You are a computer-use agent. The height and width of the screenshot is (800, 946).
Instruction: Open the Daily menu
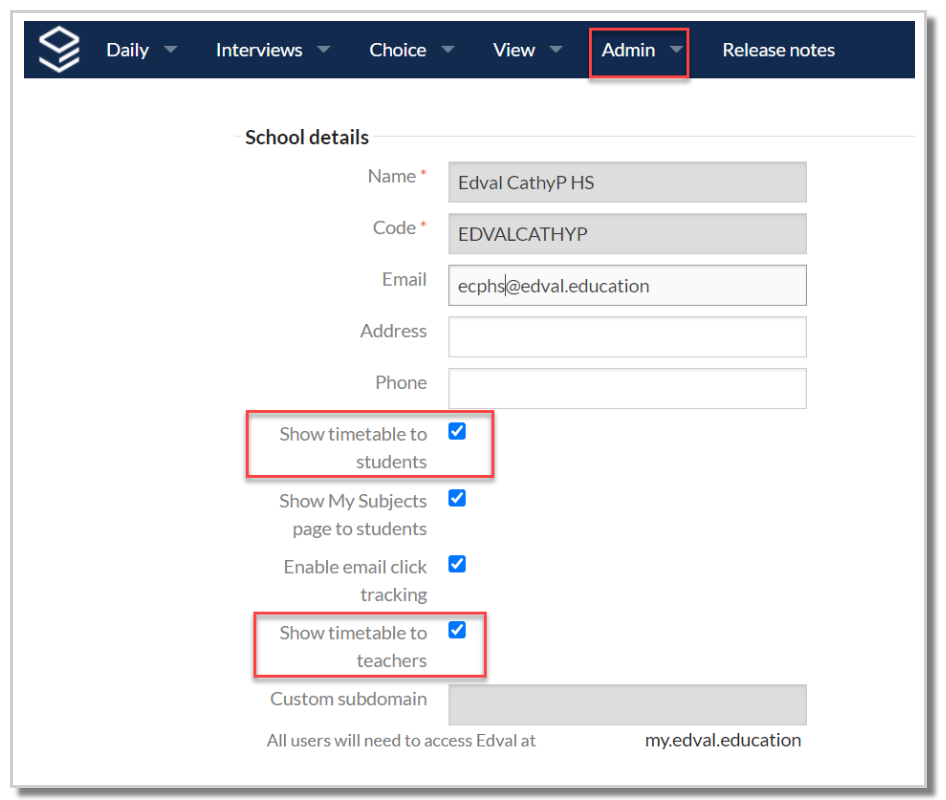point(127,50)
